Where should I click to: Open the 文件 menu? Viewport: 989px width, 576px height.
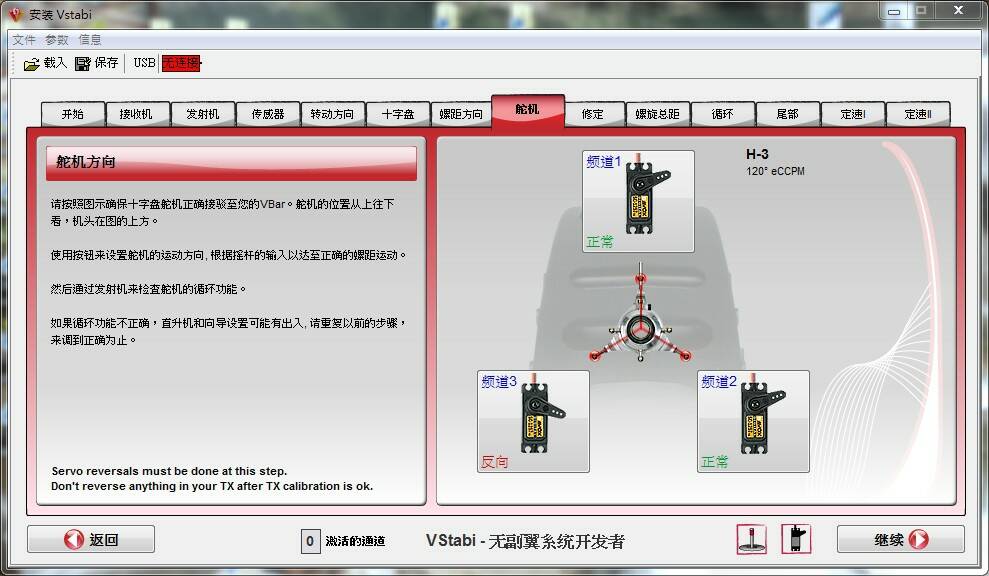coord(24,40)
